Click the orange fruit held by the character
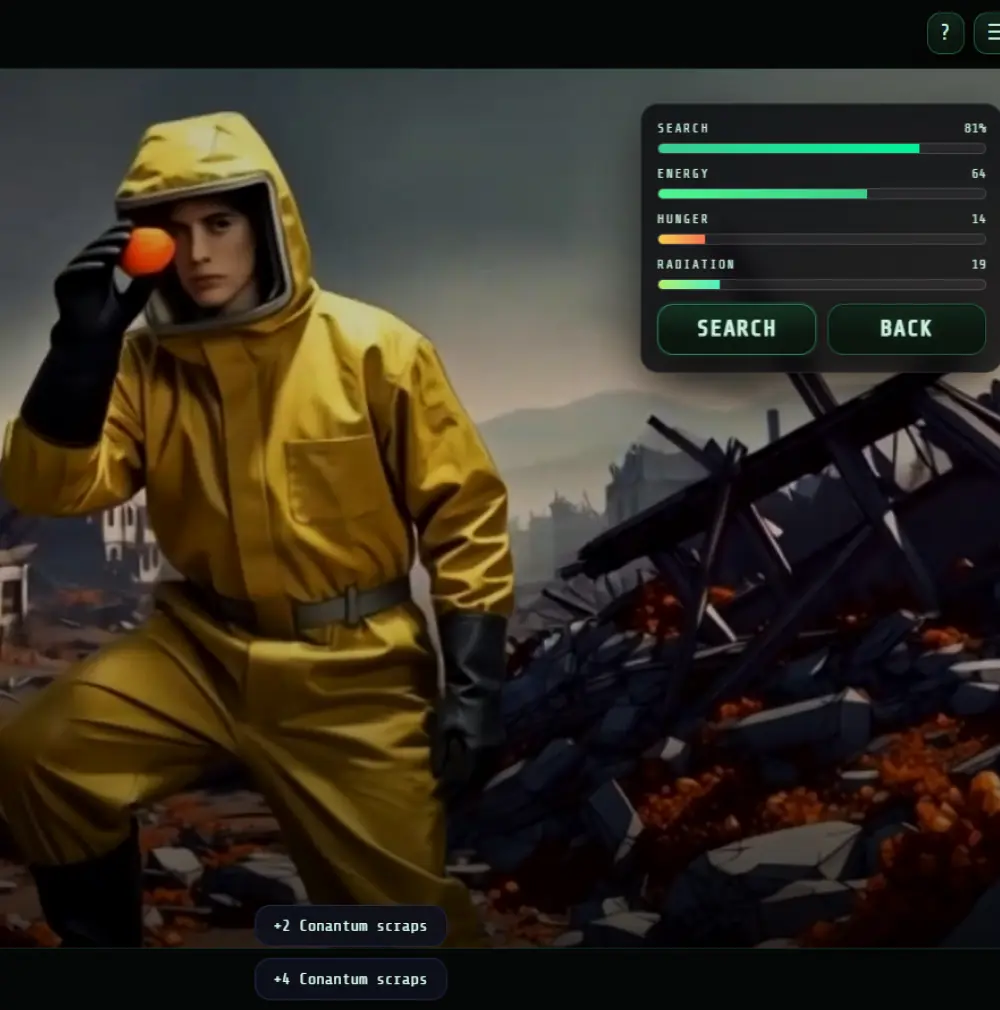The height and width of the screenshot is (1010, 1000). pos(148,251)
